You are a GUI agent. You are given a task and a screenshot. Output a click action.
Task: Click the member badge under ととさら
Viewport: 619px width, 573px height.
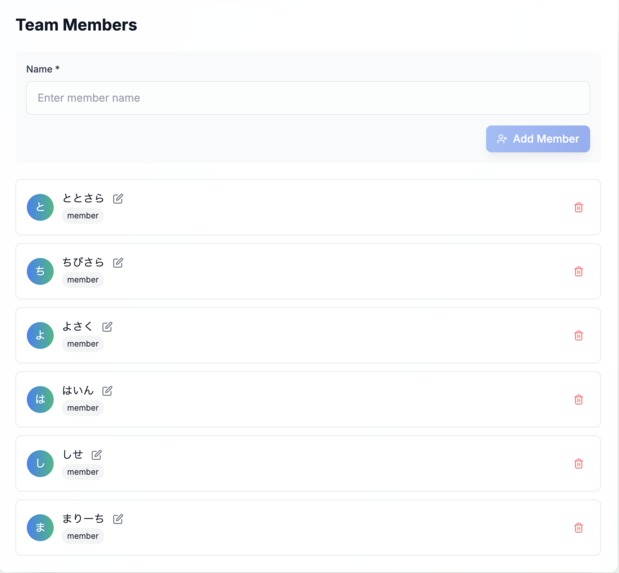(83, 216)
